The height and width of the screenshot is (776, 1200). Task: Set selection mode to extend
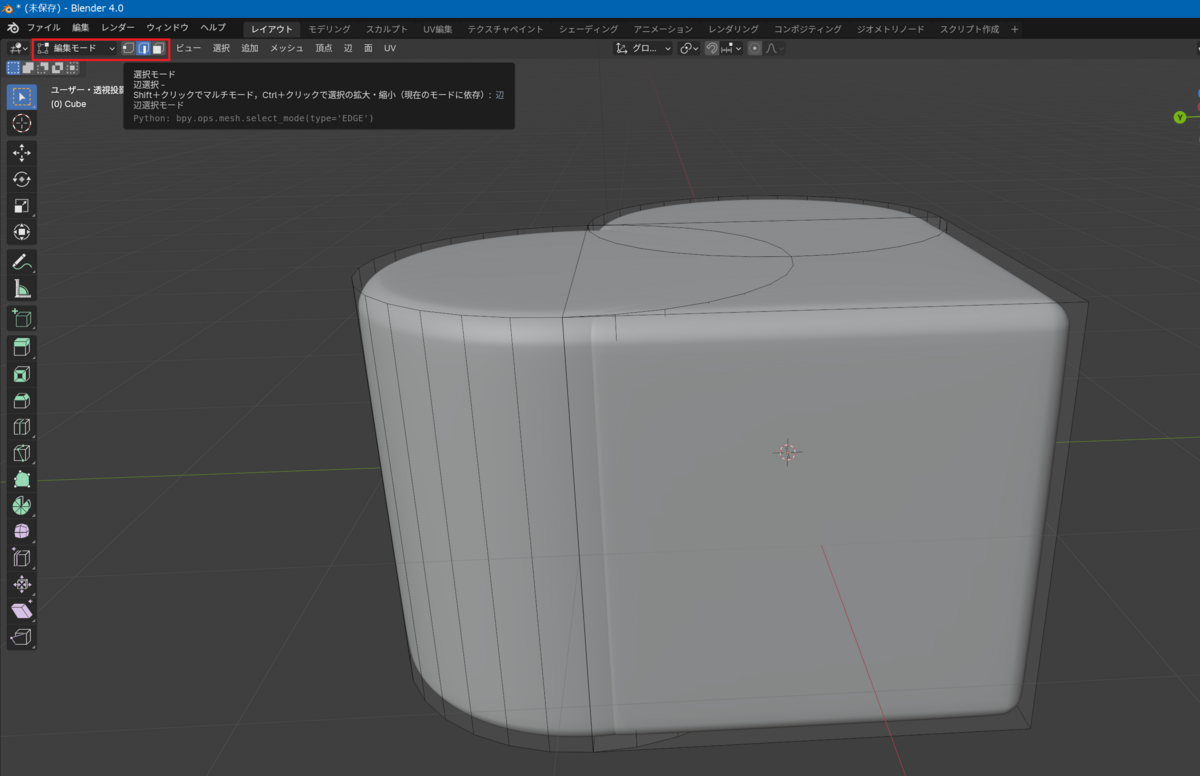click(x=28, y=68)
